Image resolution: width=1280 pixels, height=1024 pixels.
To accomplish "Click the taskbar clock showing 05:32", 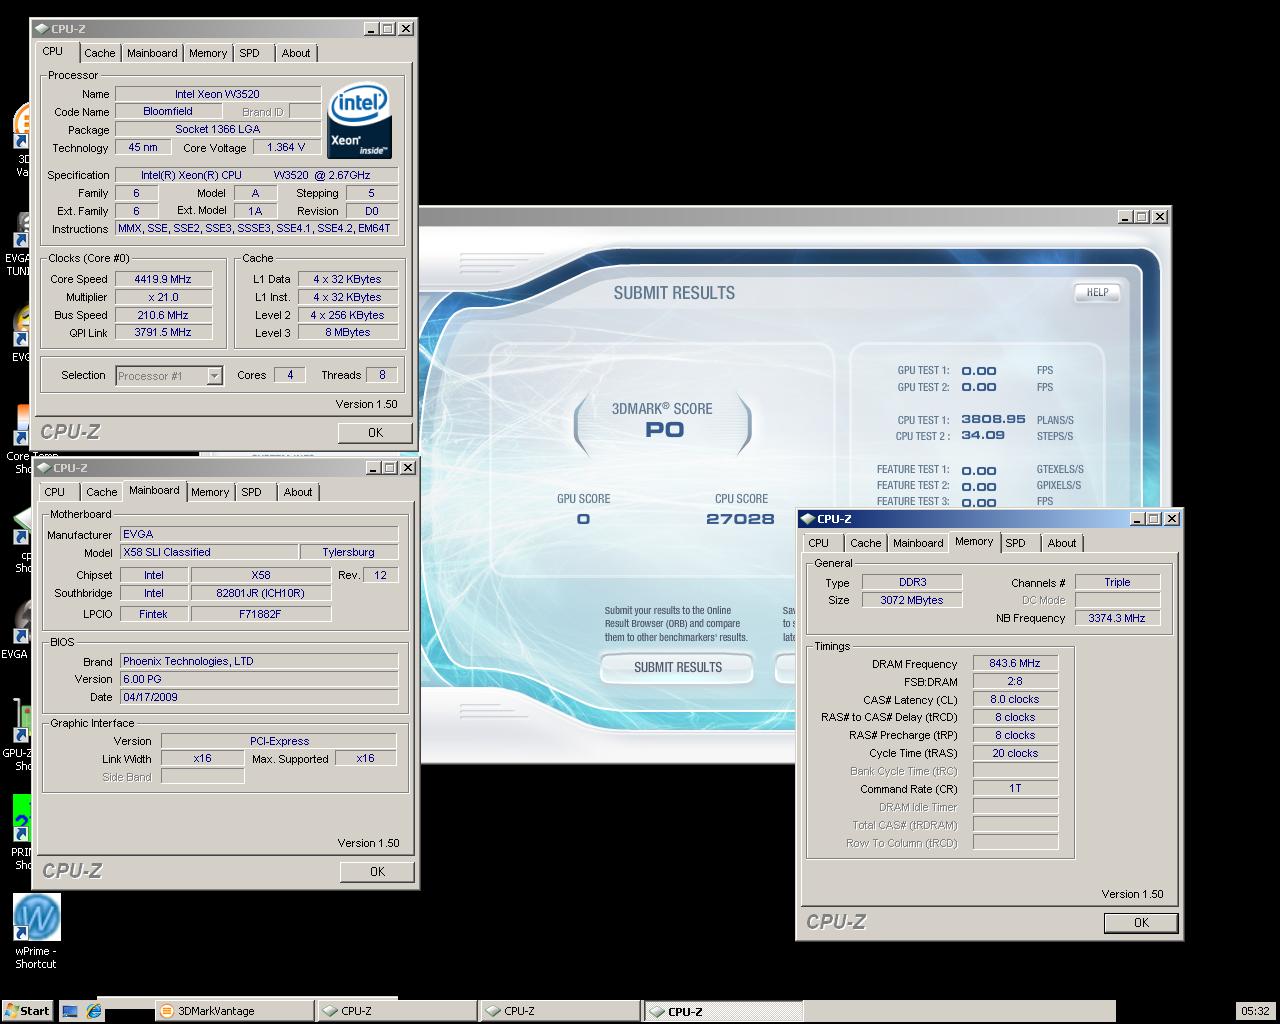I will (1255, 1011).
